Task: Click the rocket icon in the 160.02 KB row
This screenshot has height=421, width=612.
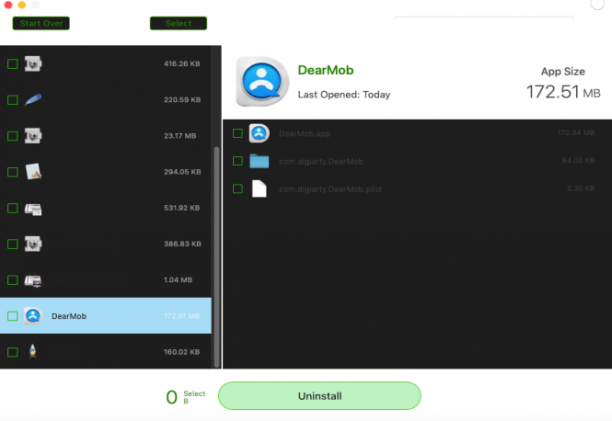Action: tap(33, 352)
